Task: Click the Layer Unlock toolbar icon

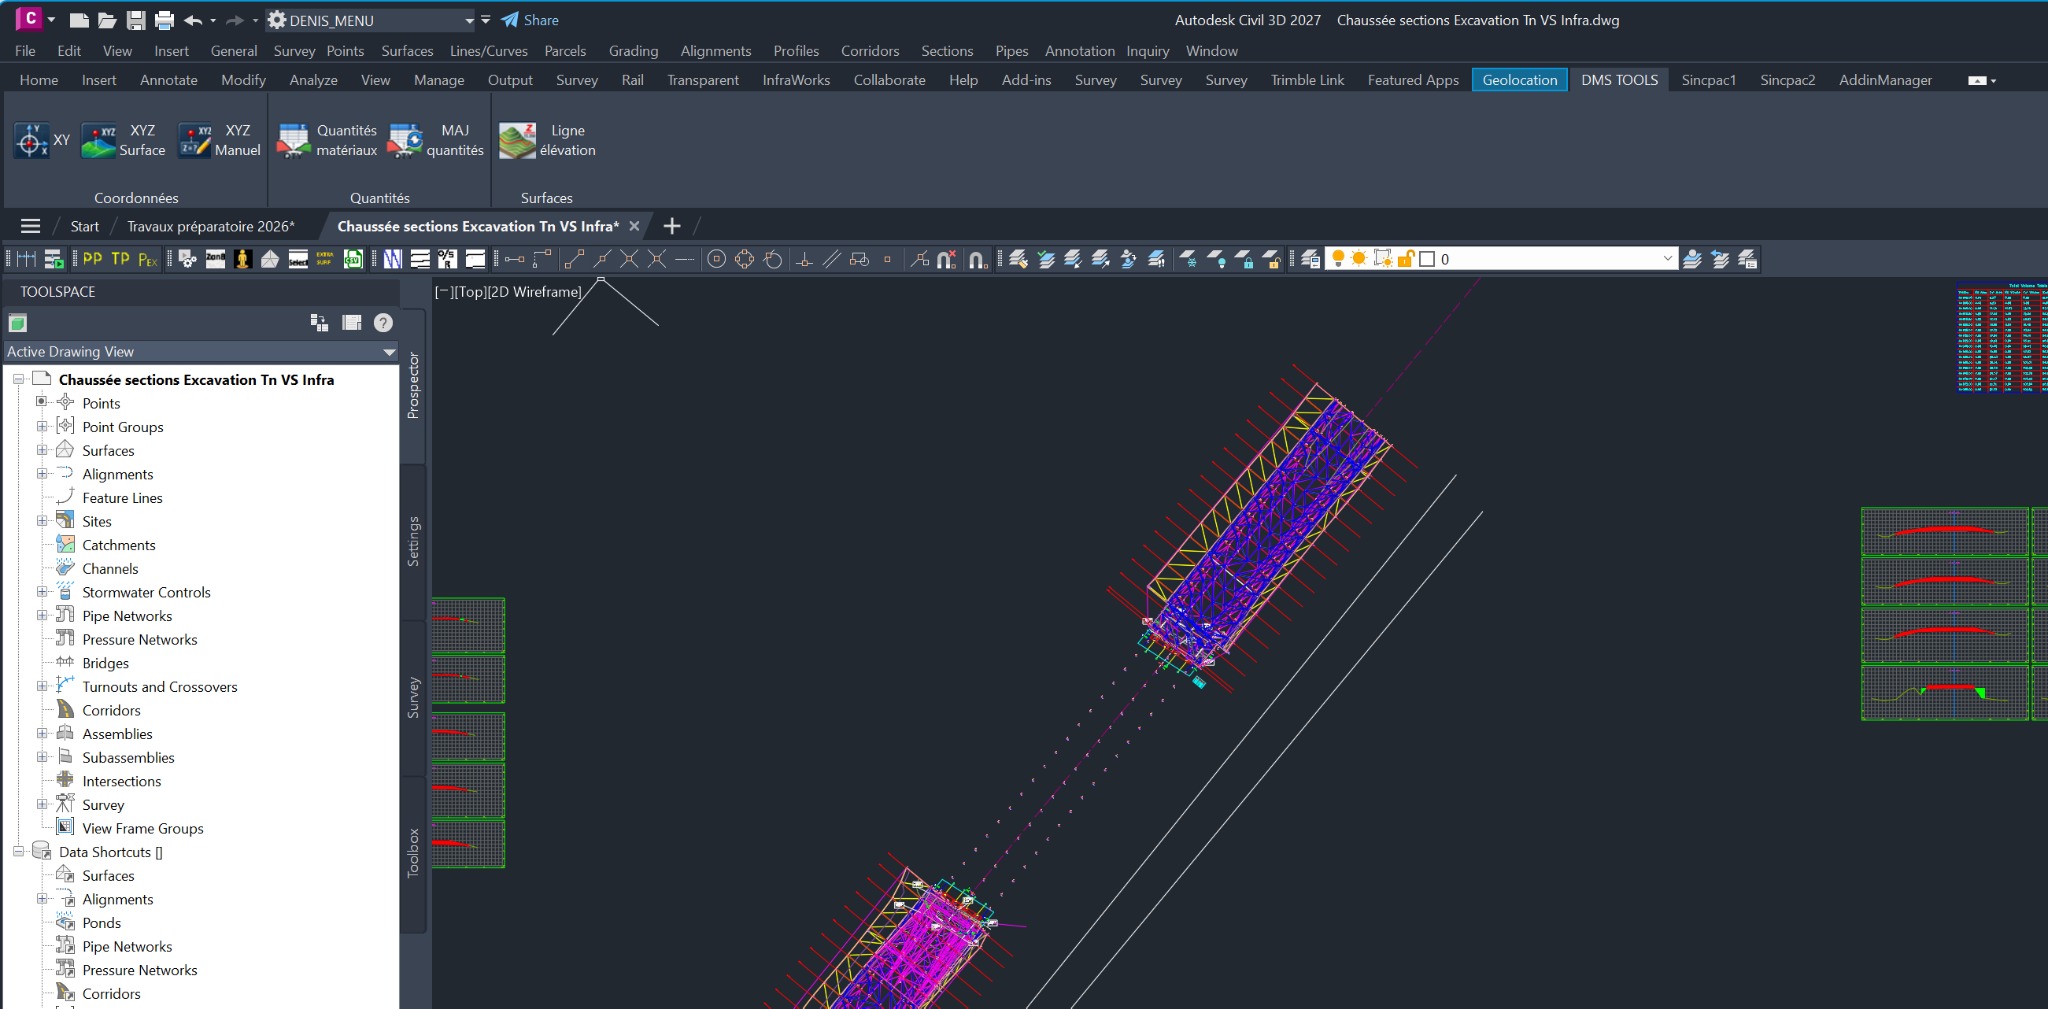Action: 1271,259
